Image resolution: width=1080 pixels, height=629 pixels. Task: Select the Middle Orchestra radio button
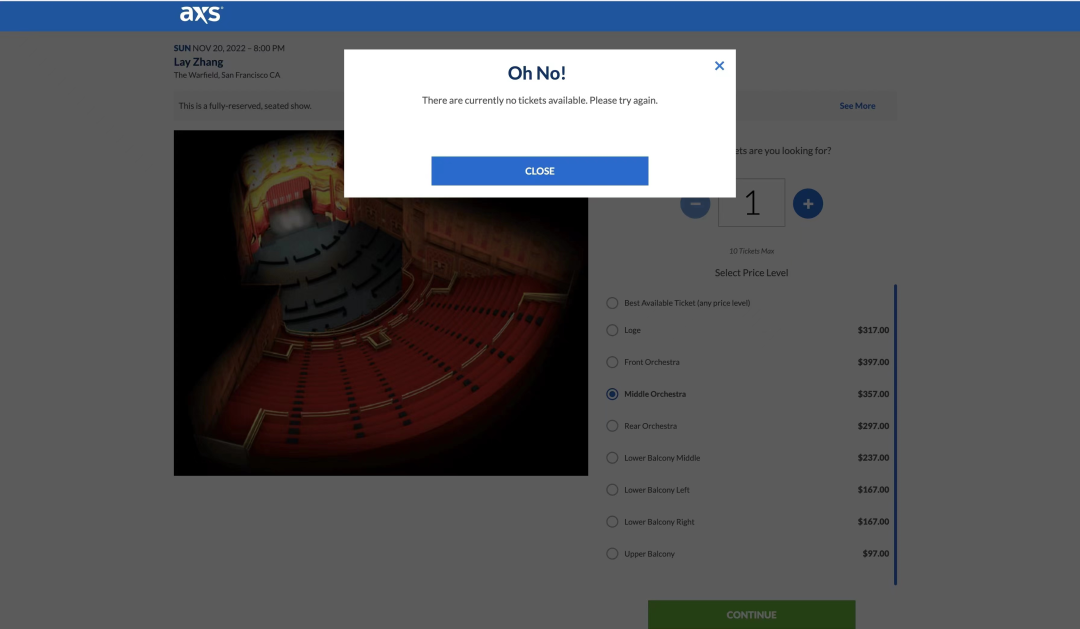click(x=612, y=394)
